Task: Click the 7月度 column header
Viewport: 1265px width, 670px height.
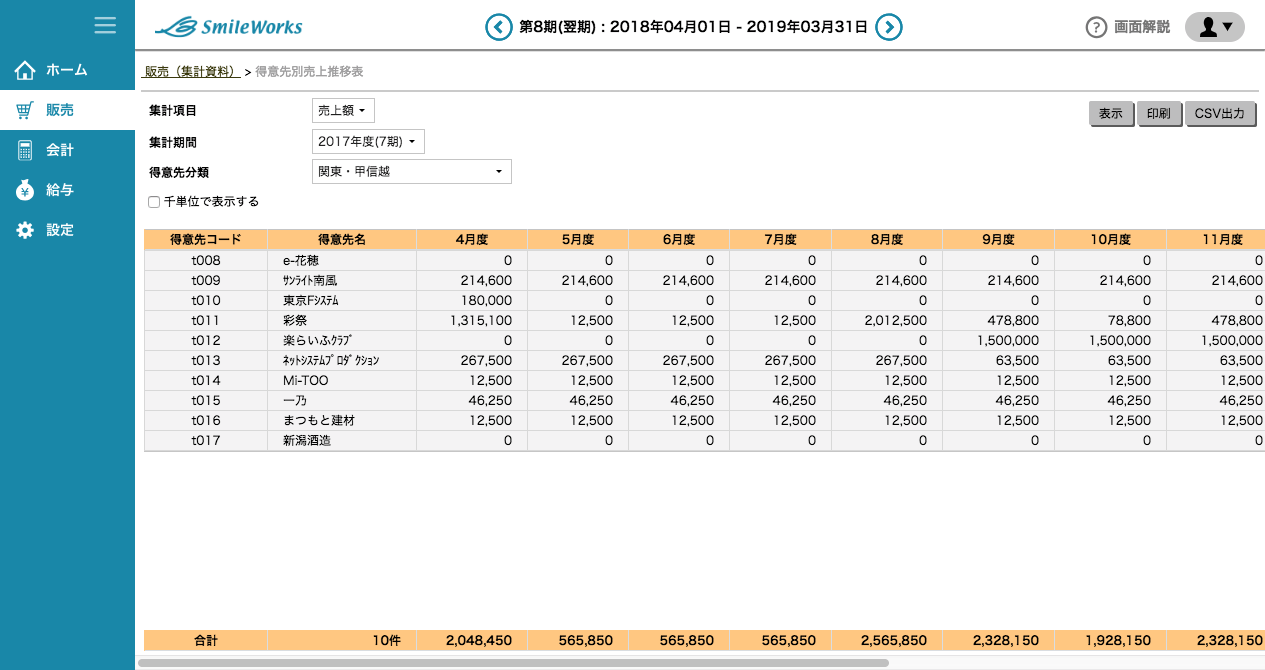Action: coord(779,240)
